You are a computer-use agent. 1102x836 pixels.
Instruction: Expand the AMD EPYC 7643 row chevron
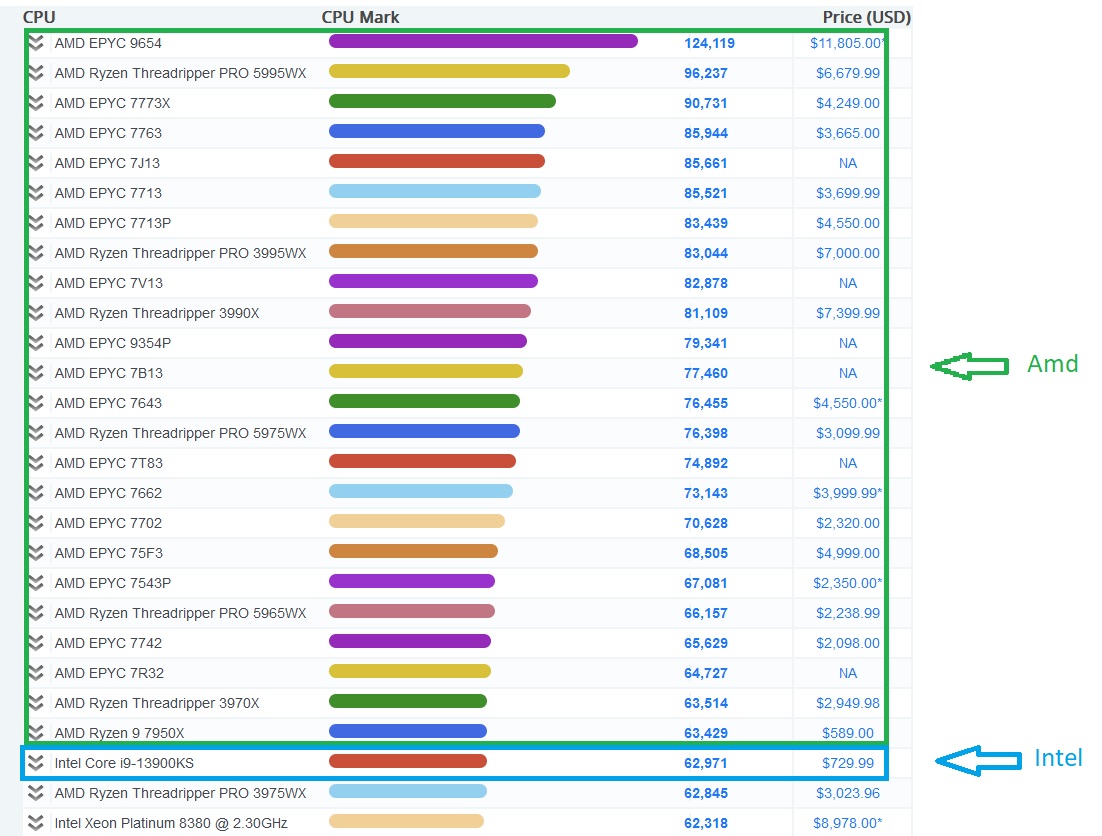point(37,403)
